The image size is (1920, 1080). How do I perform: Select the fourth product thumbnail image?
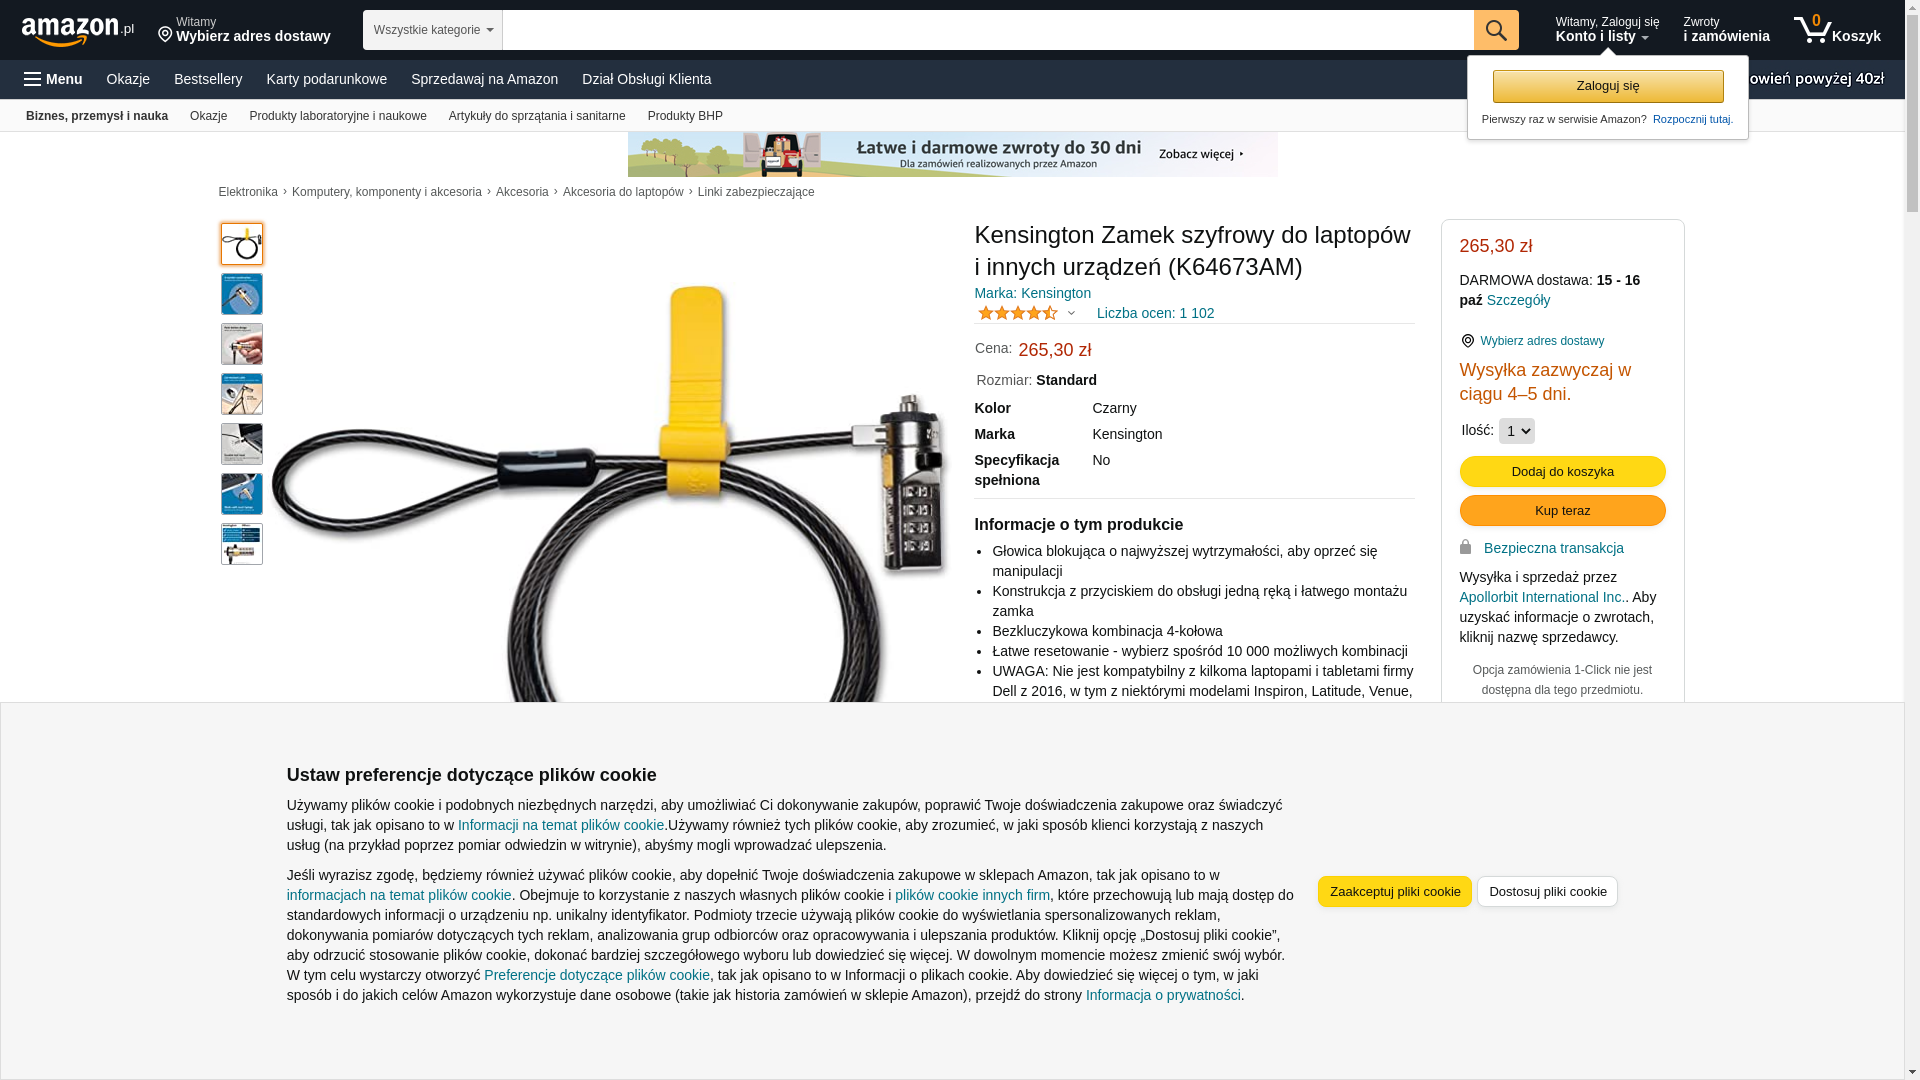[x=242, y=394]
